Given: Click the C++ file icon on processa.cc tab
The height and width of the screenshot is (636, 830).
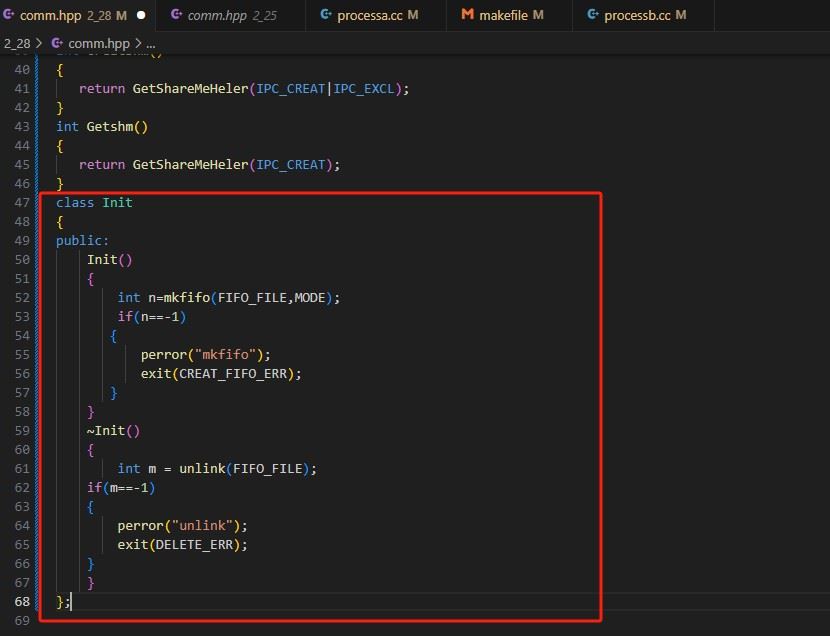Looking at the screenshot, I should [x=326, y=15].
